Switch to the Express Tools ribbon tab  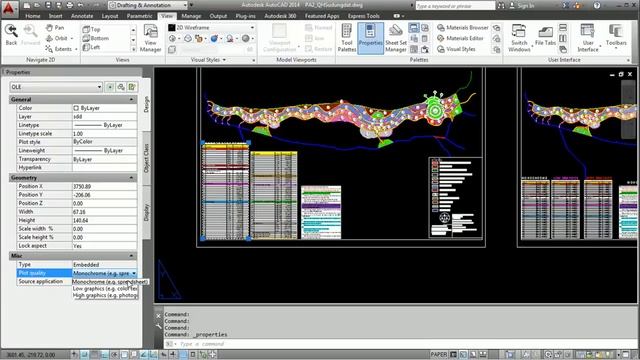(x=364, y=16)
